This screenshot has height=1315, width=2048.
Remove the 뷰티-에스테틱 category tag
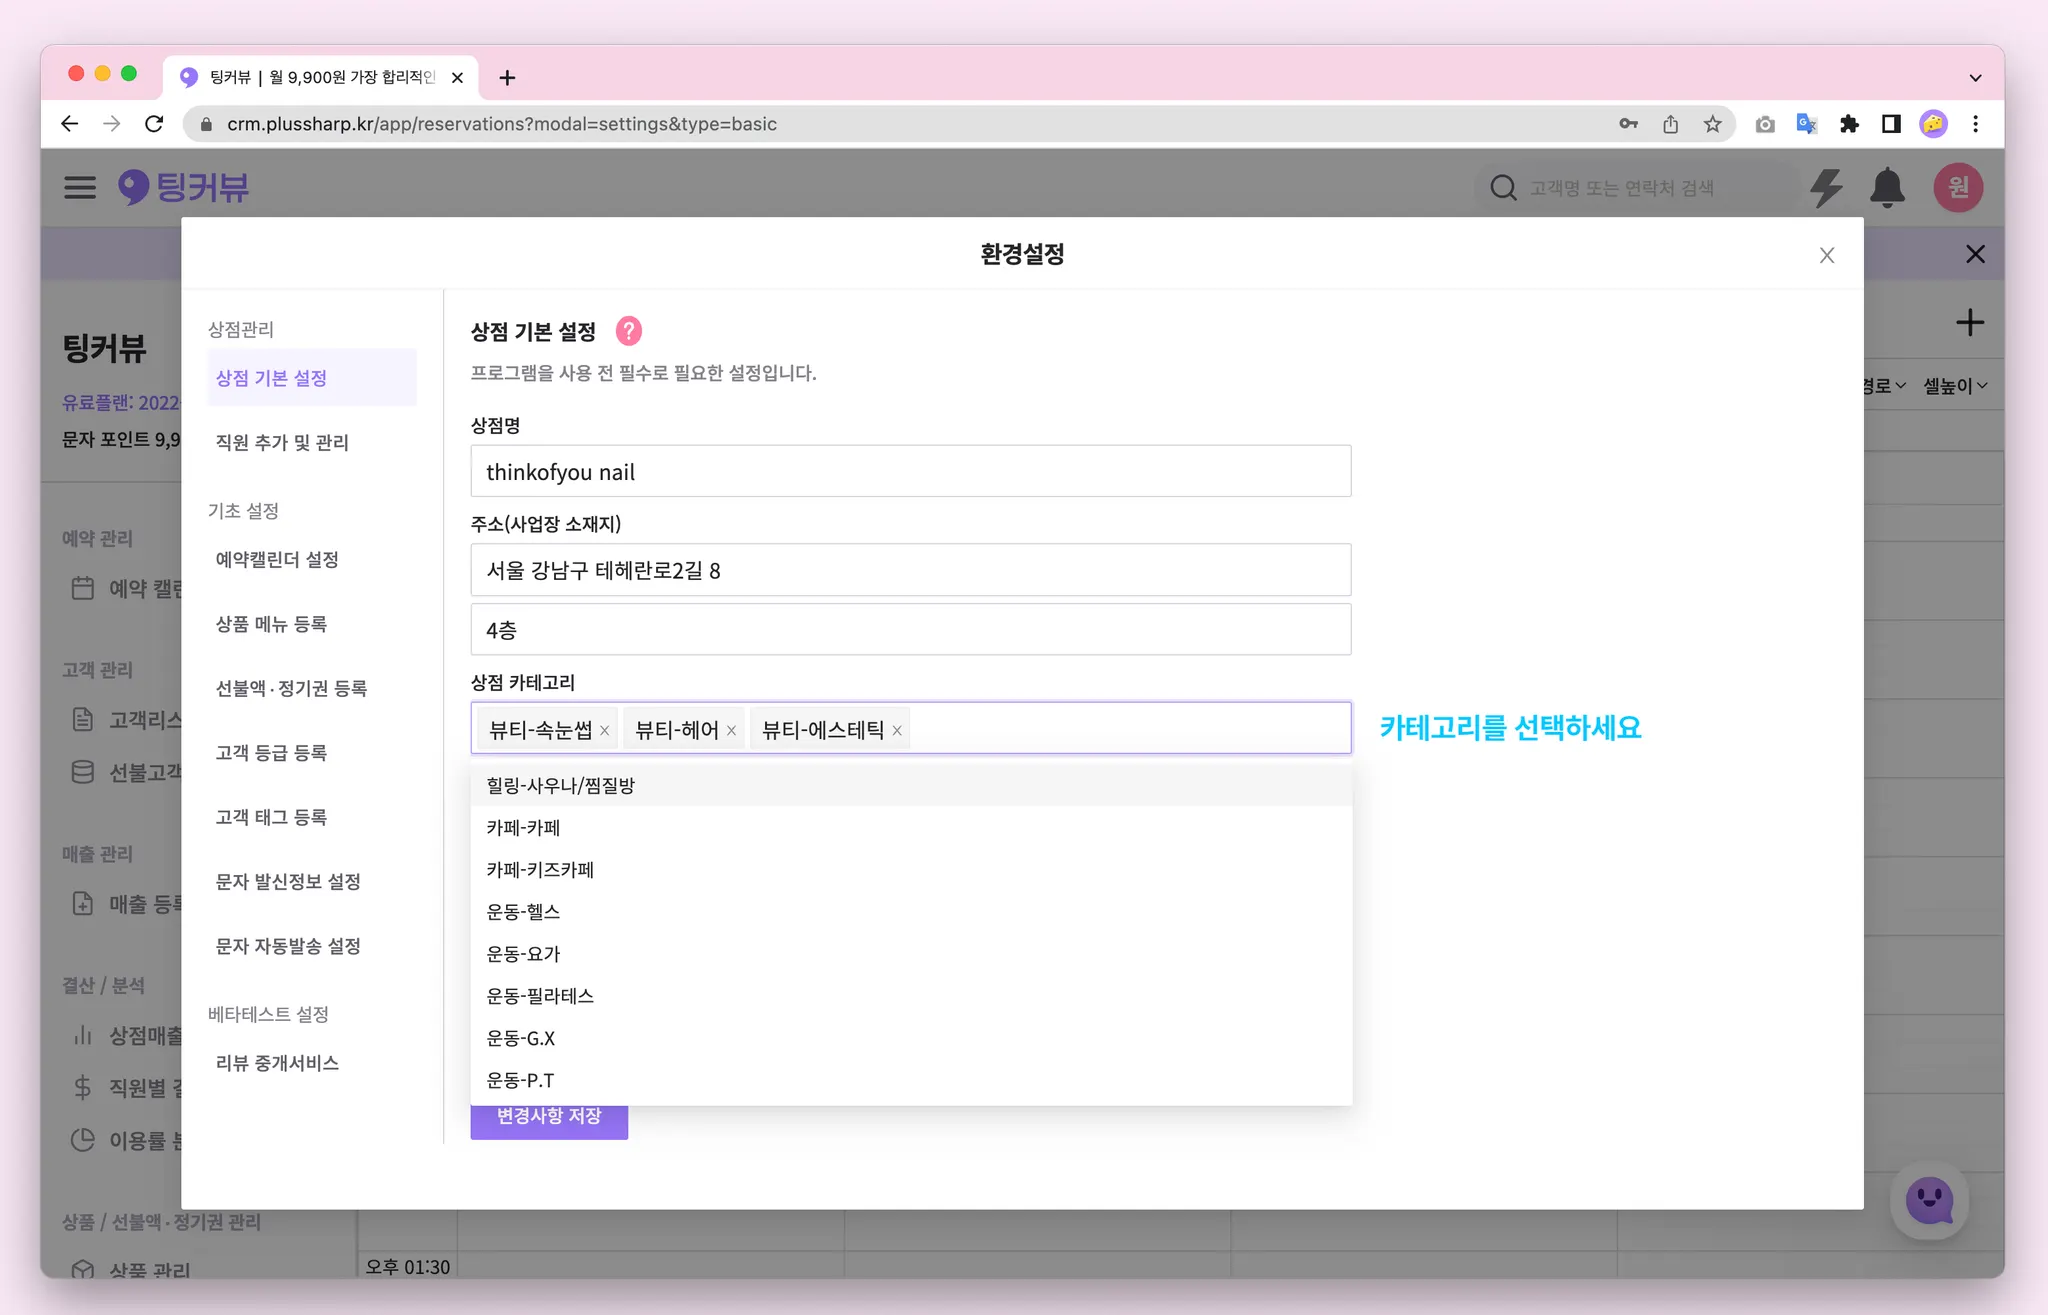coord(897,731)
